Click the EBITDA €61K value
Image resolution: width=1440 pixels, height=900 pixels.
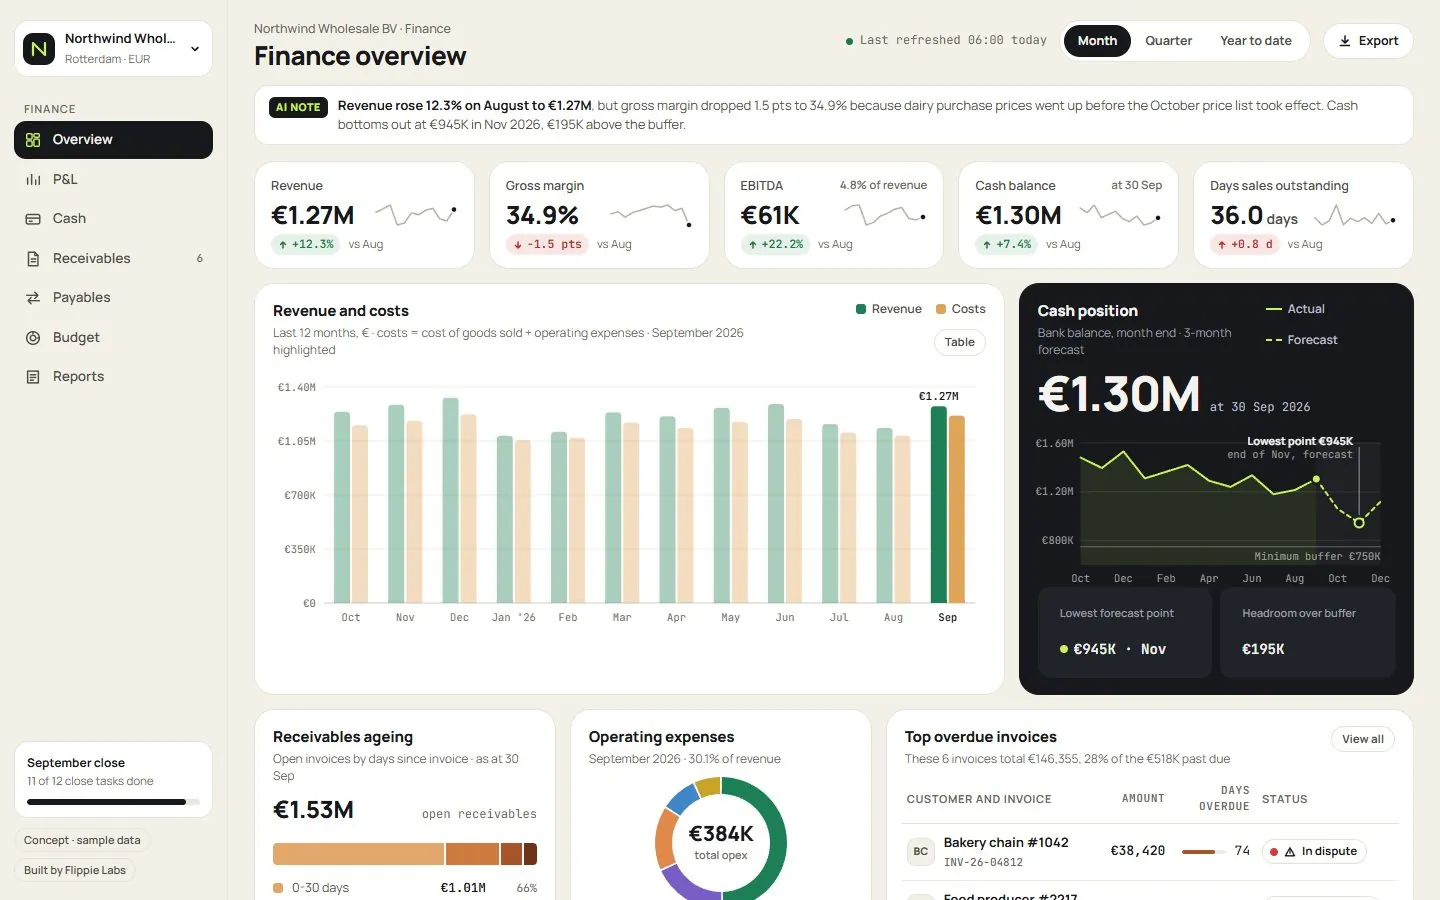pyautogui.click(x=770, y=216)
